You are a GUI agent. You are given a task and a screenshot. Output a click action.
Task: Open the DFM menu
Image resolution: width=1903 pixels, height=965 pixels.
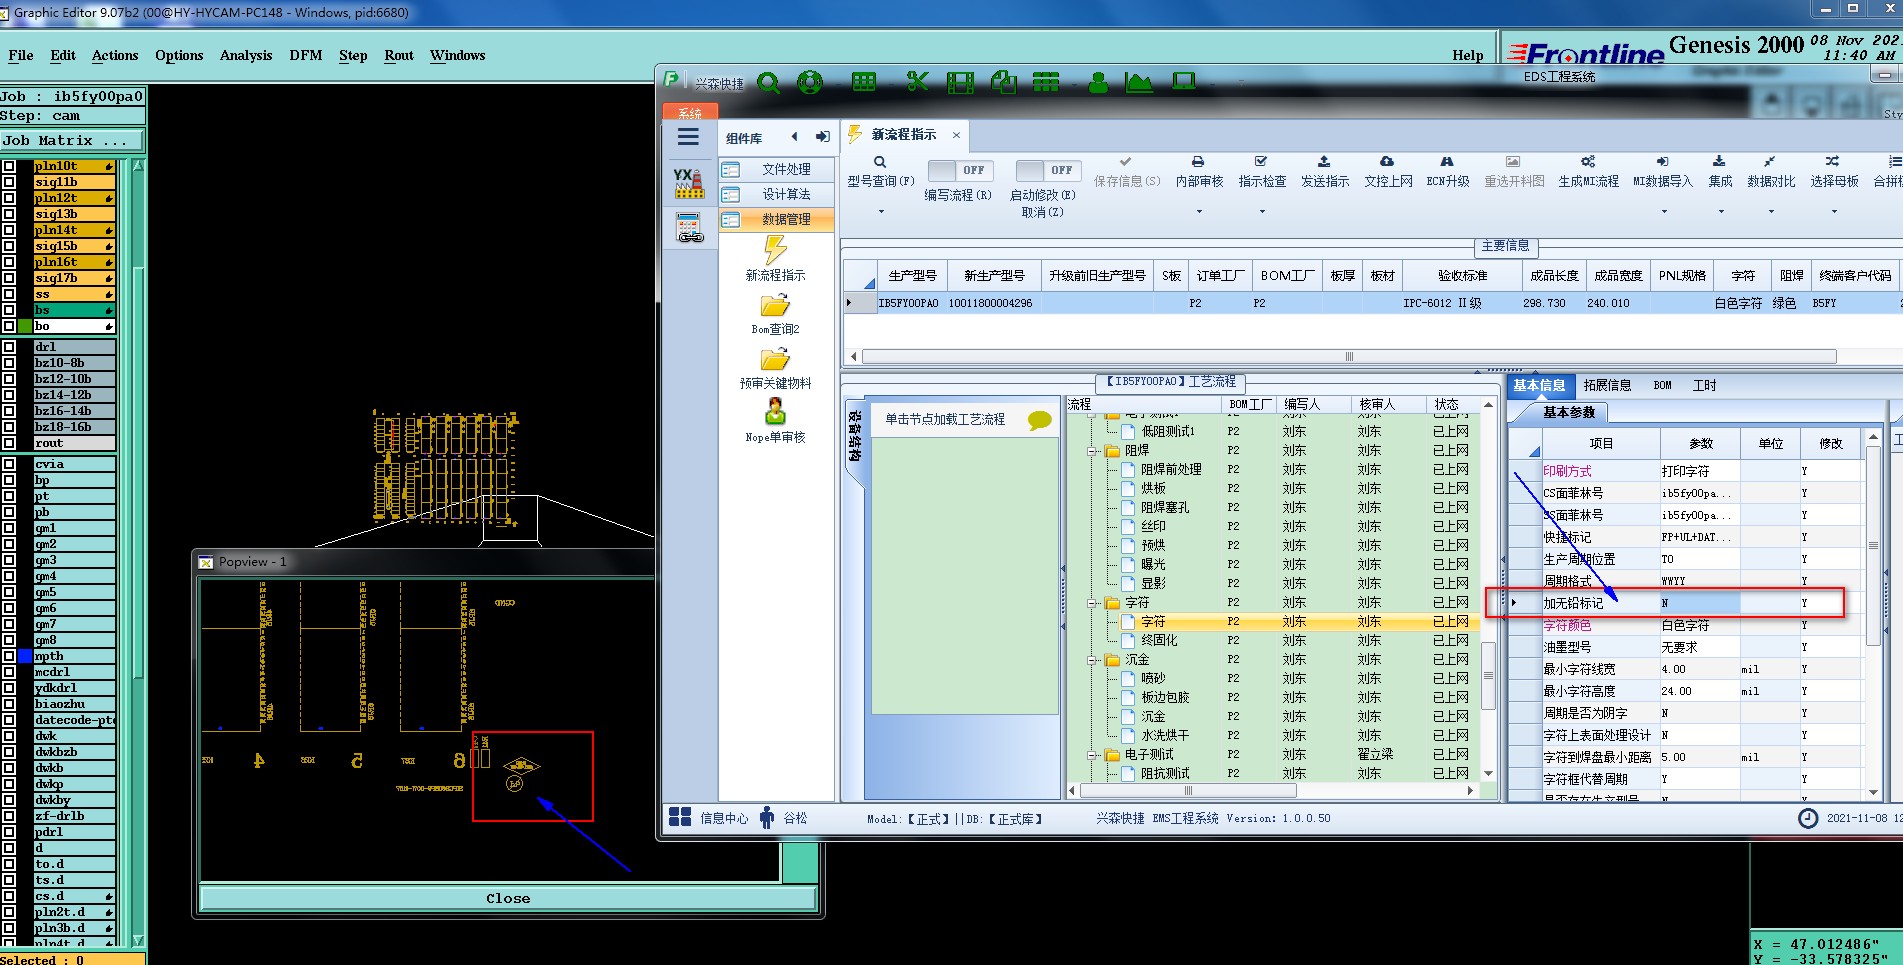point(305,55)
